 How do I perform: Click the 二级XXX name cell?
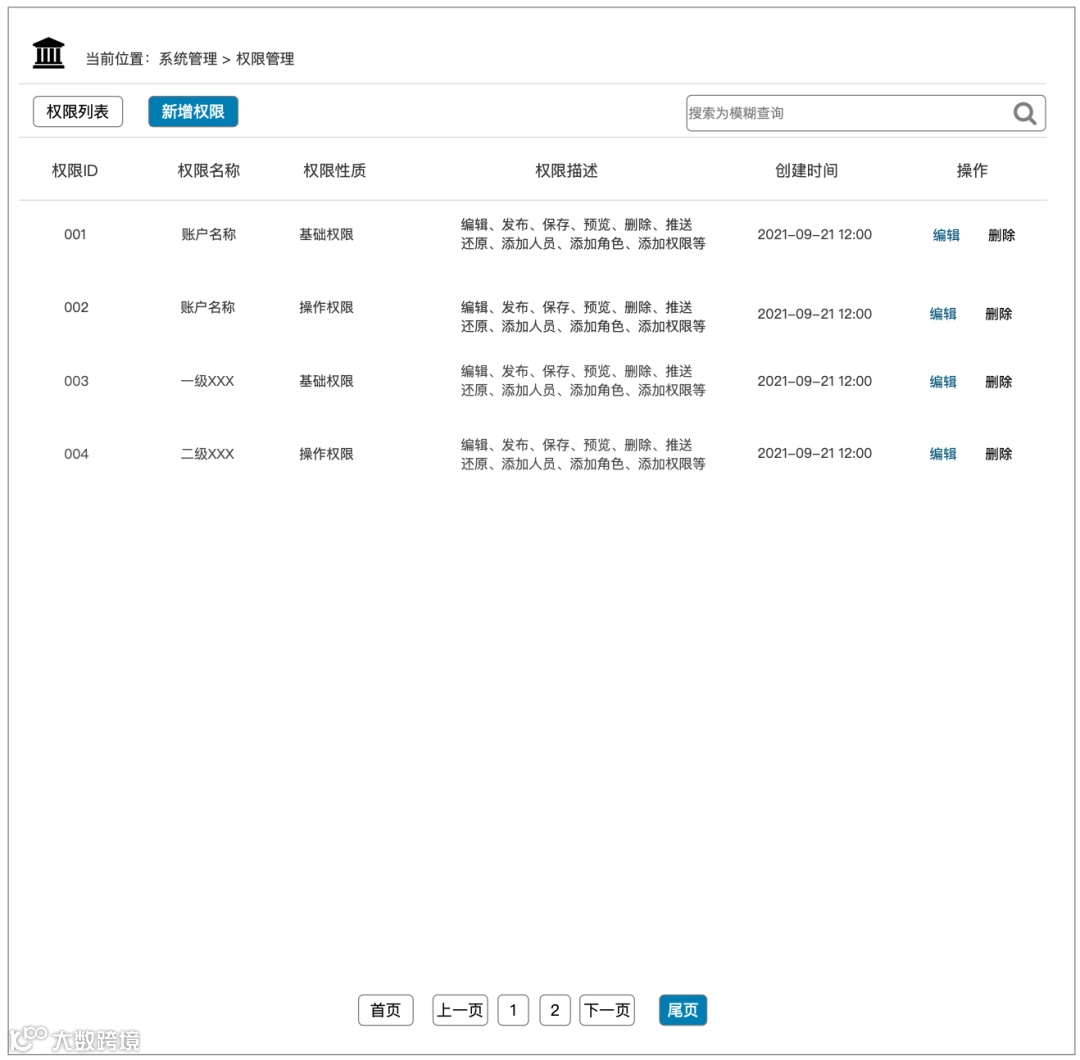coord(207,455)
